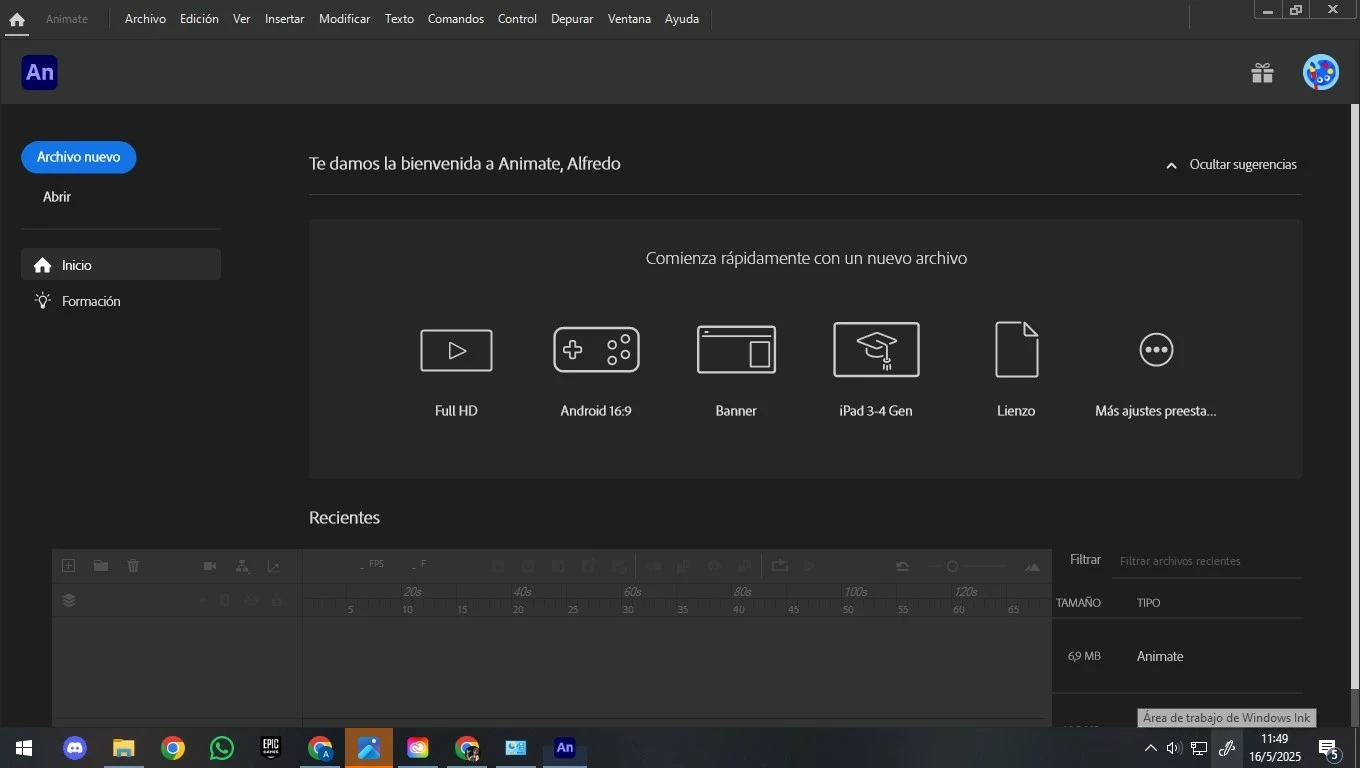1360x768 pixels.
Task: Click the Windows Ink workspace pen icon
Action: click(x=1226, y=748)
